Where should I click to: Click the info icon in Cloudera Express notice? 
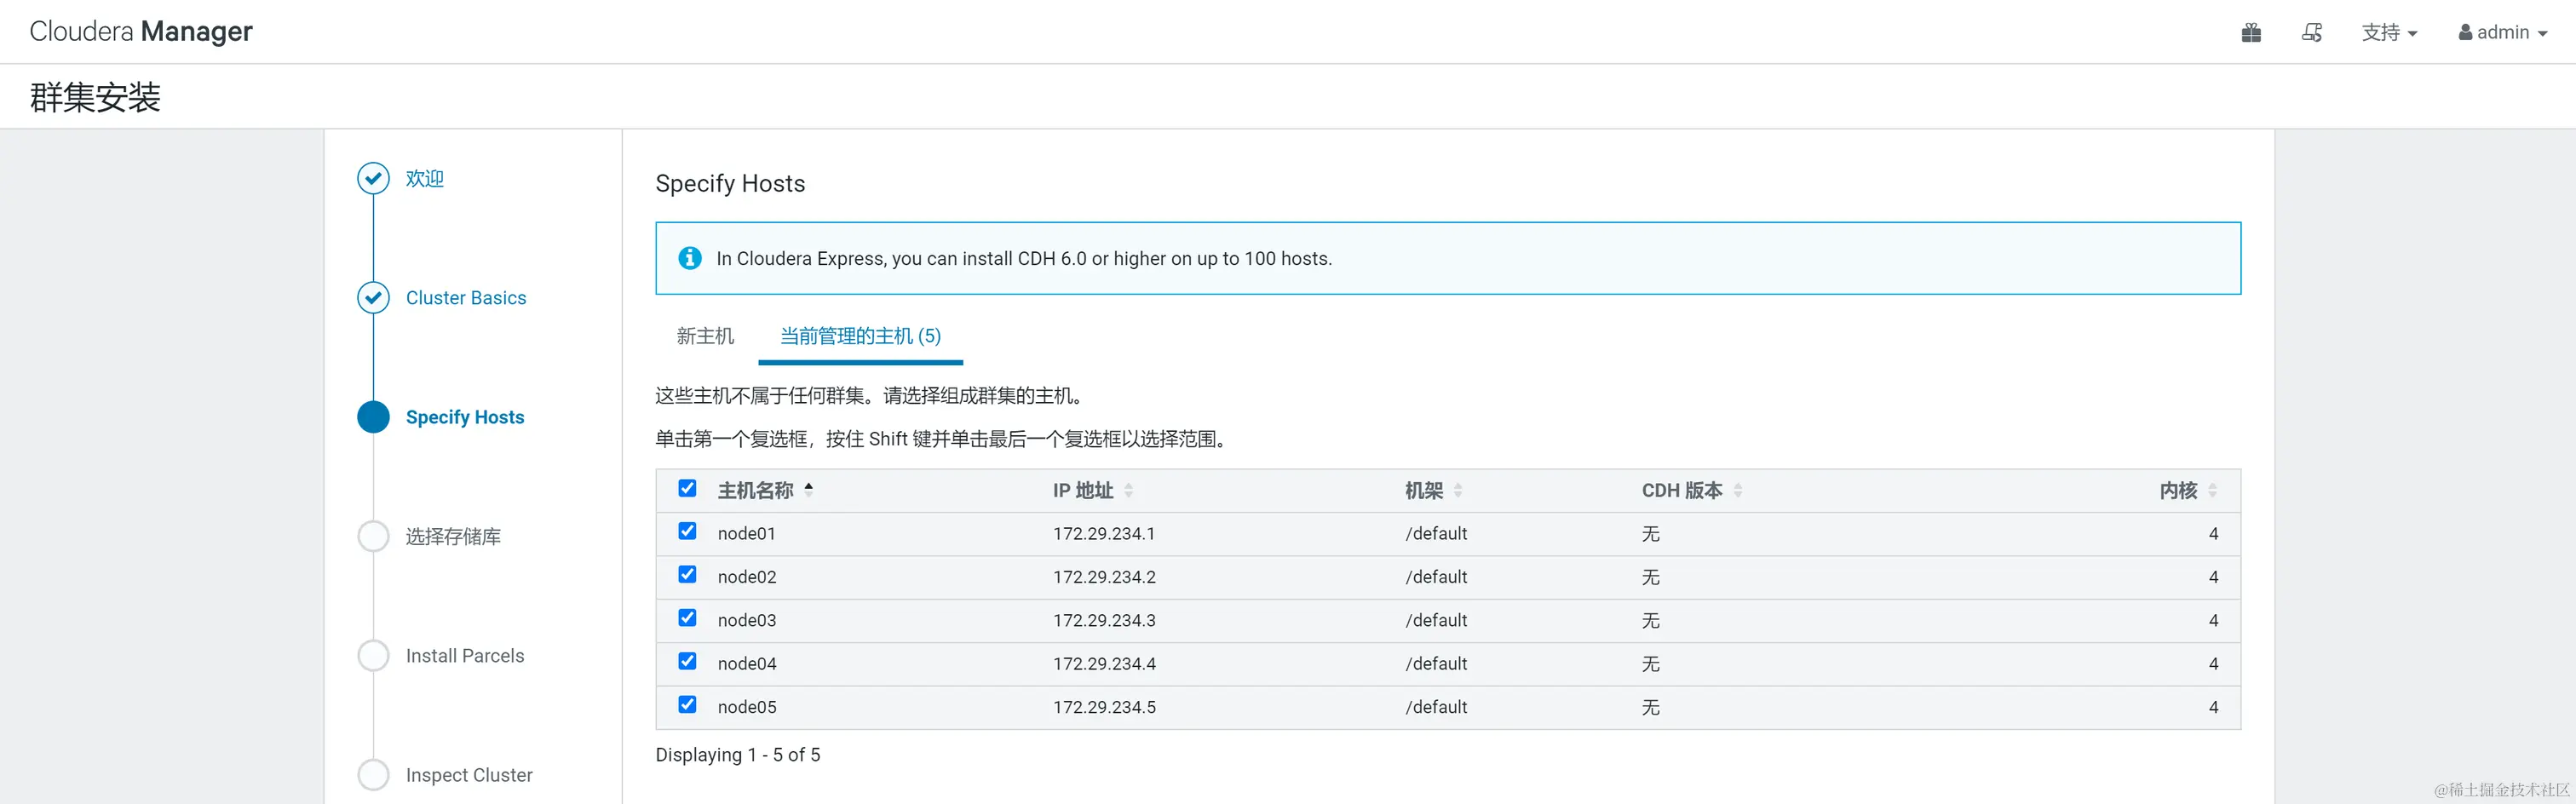(x=690, y=258)
